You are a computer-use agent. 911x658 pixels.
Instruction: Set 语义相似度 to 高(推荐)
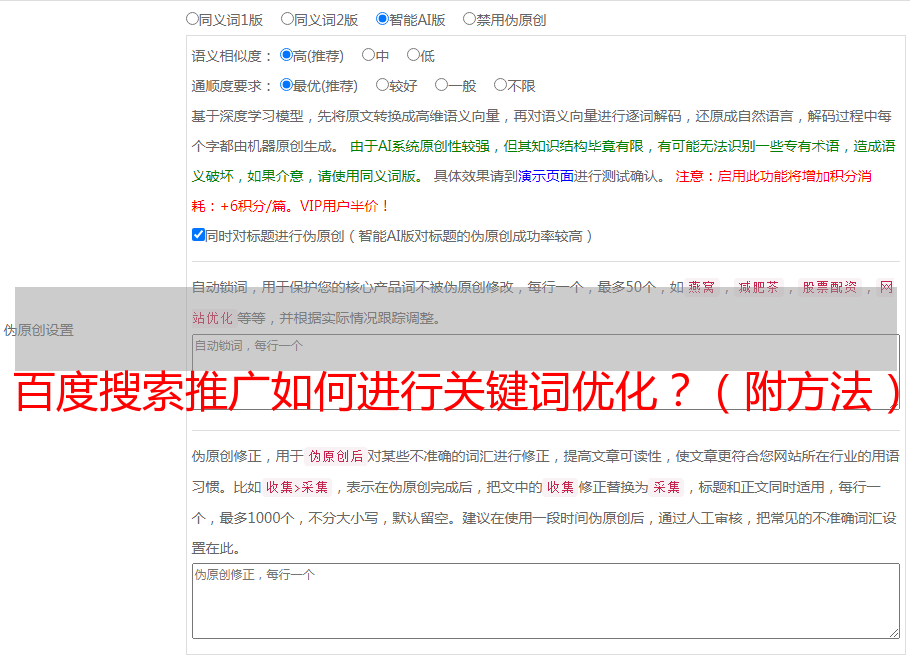tap(286, 55)
